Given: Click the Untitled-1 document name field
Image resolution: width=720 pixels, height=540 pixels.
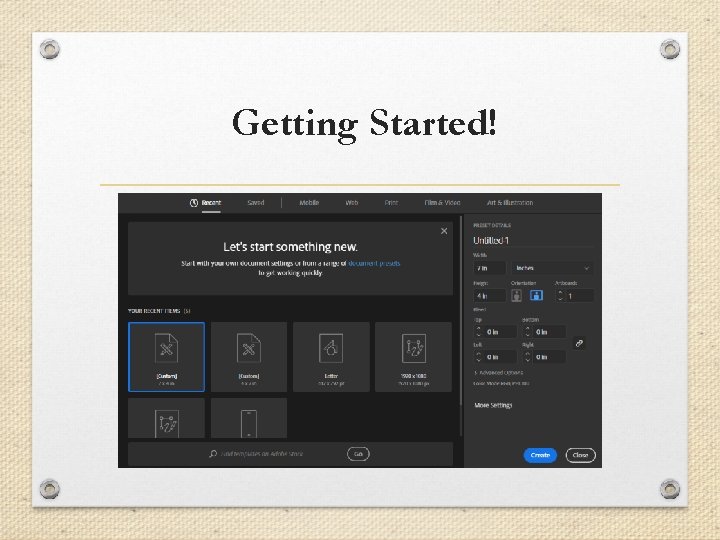Looking at the screenshot, I should click(x=533, y=241).
